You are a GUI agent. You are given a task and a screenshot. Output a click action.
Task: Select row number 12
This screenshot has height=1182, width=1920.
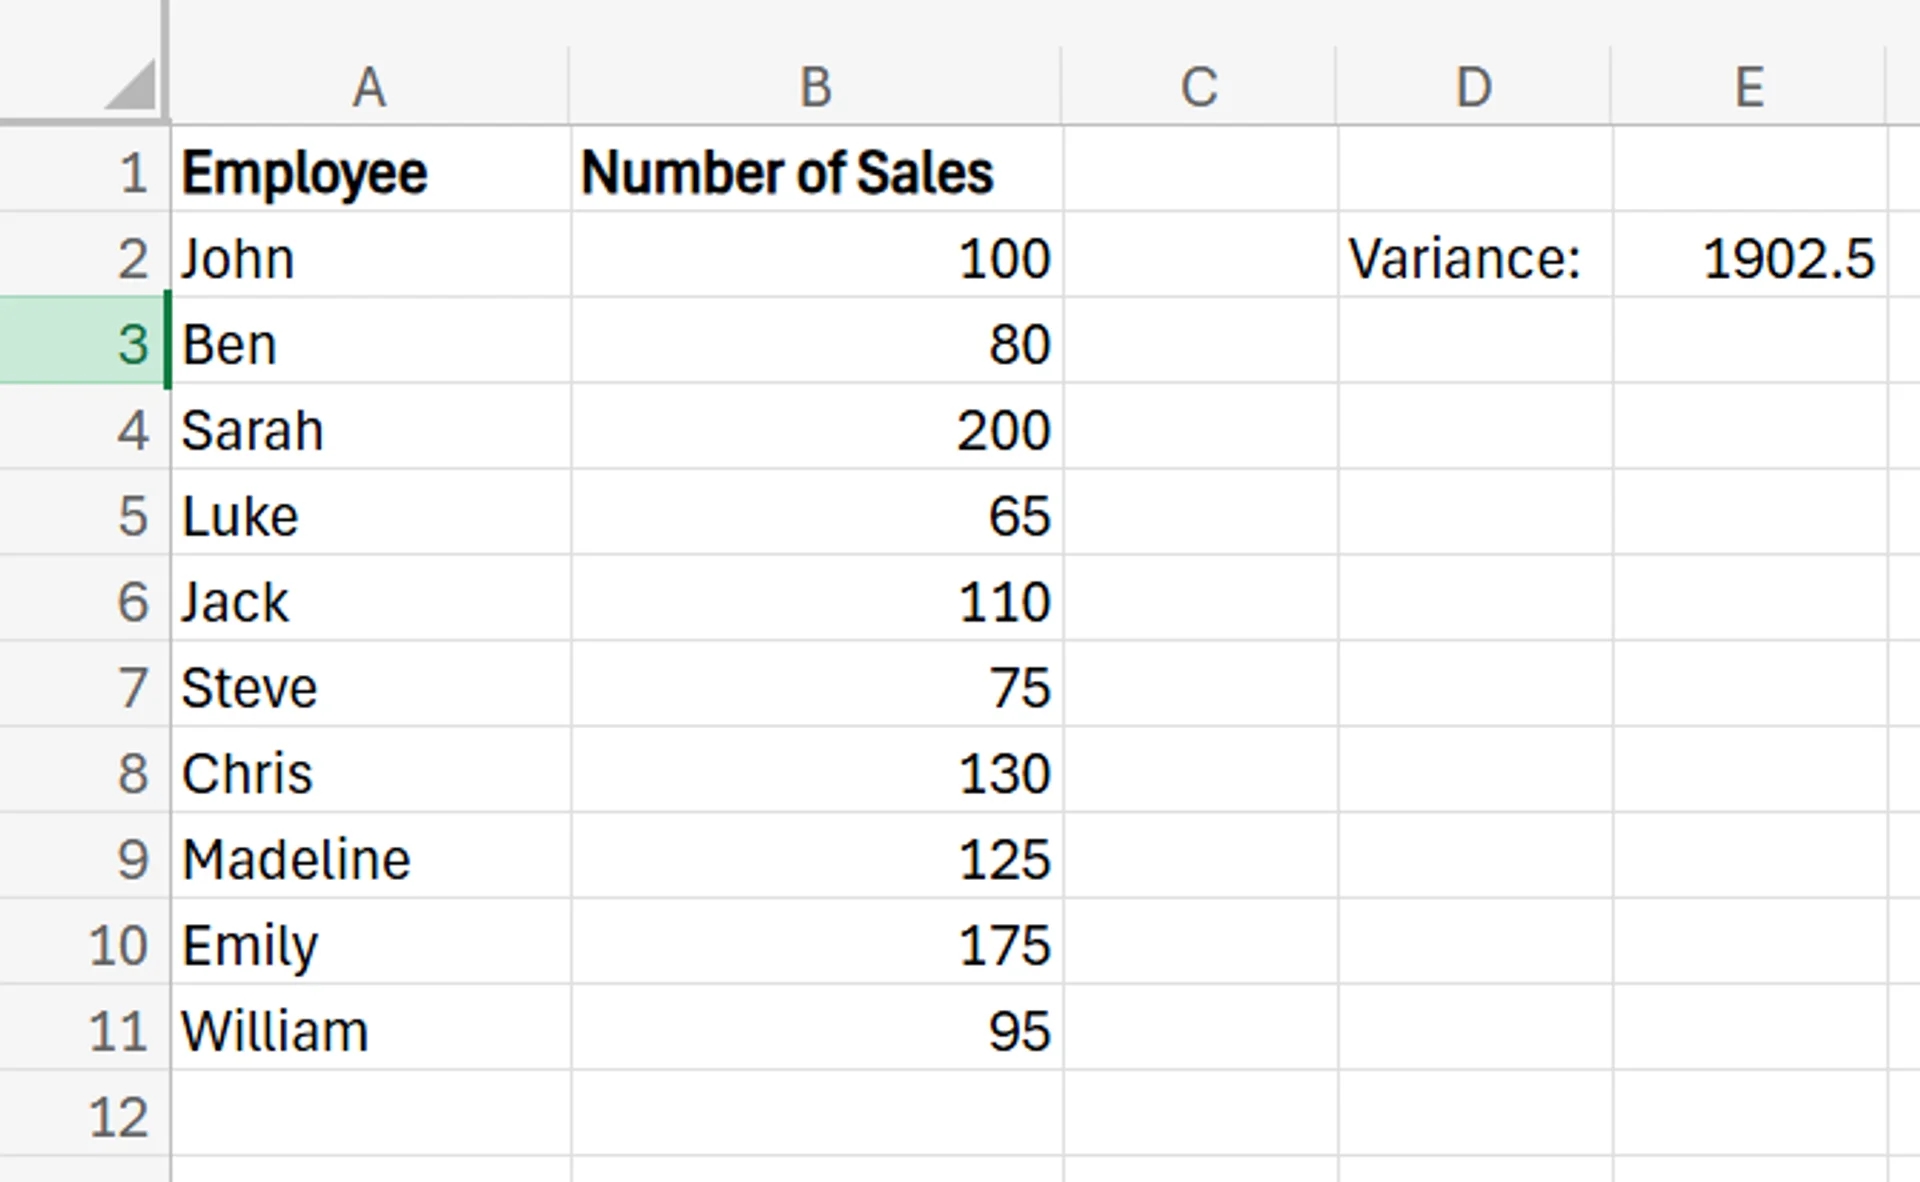click(120, 1115)
